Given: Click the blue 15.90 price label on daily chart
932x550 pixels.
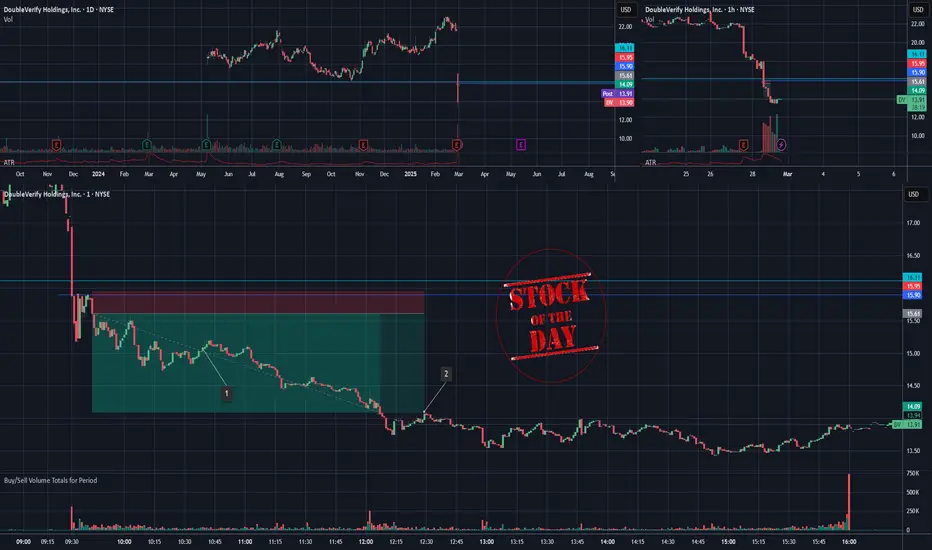Looking at the screenshot, I should click(x=624, y=67).
